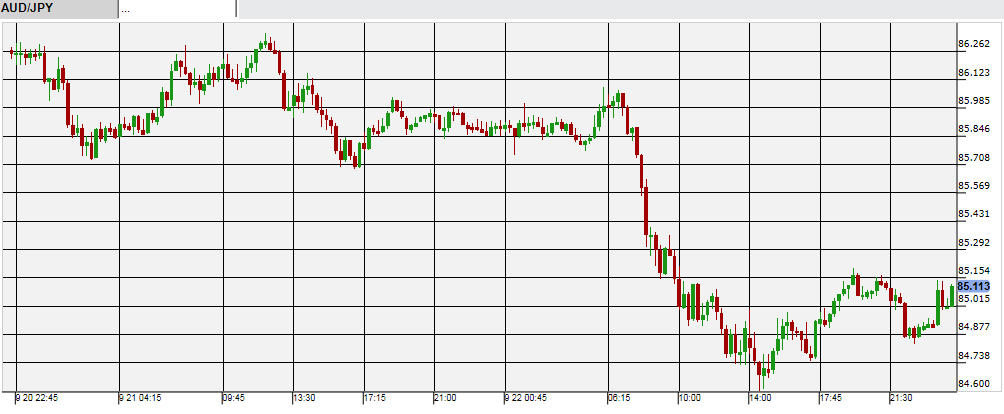Click the 9 20 22:45 time label

pyautogui.click(x=38, y=398)
